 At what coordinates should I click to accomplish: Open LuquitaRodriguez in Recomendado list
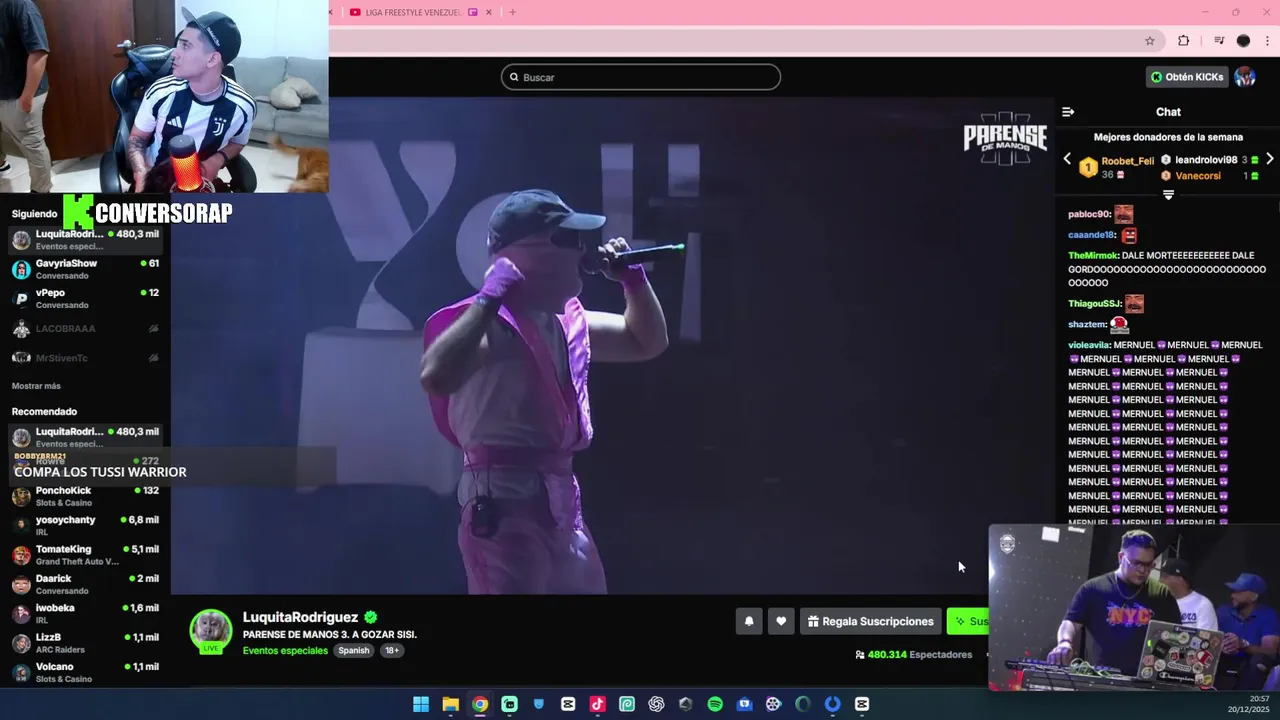(85, 437)
